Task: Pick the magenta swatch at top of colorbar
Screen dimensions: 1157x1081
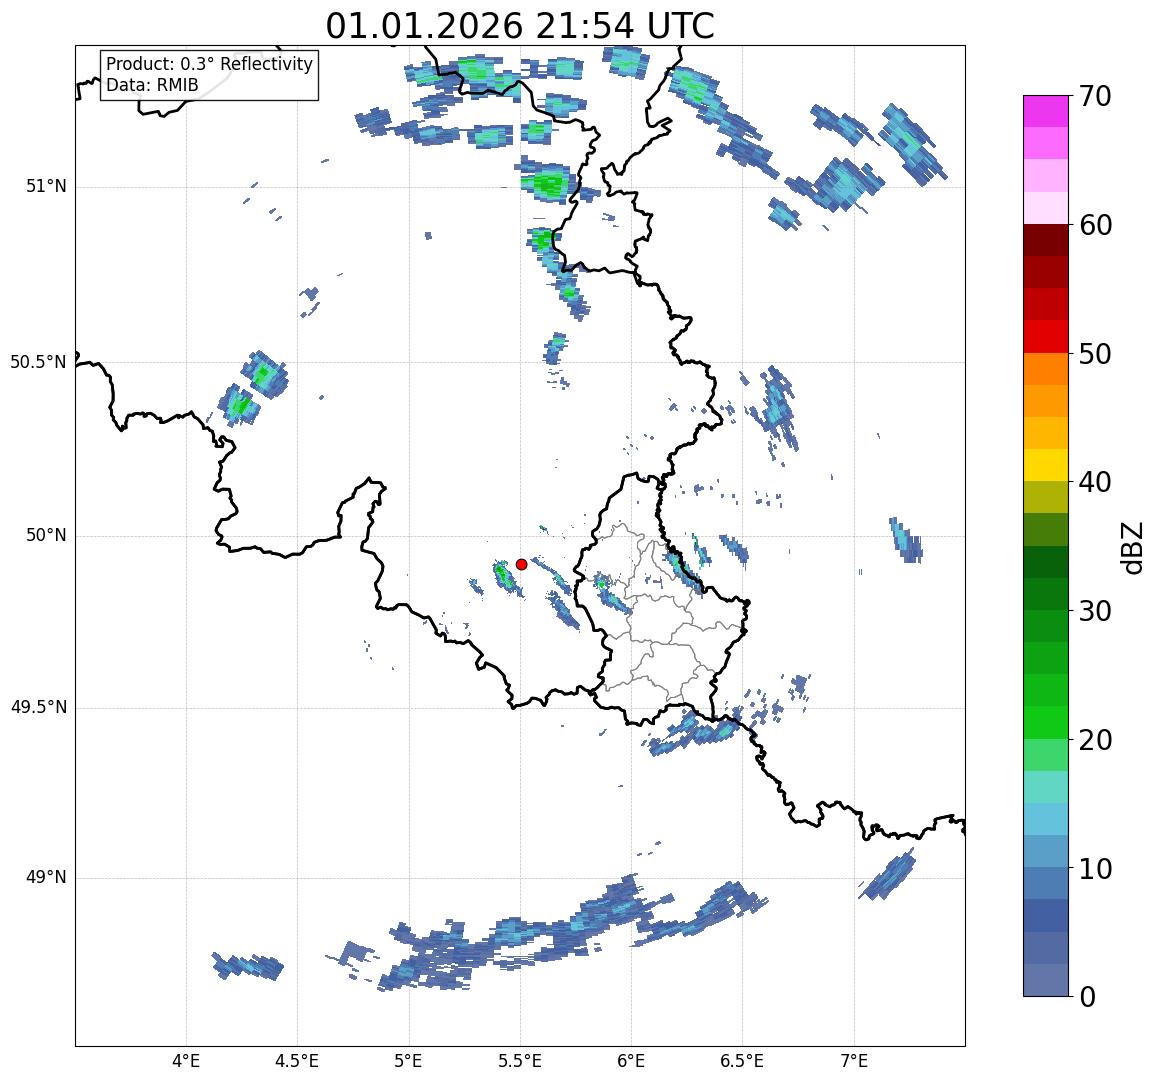Action: coord(1046,111)
